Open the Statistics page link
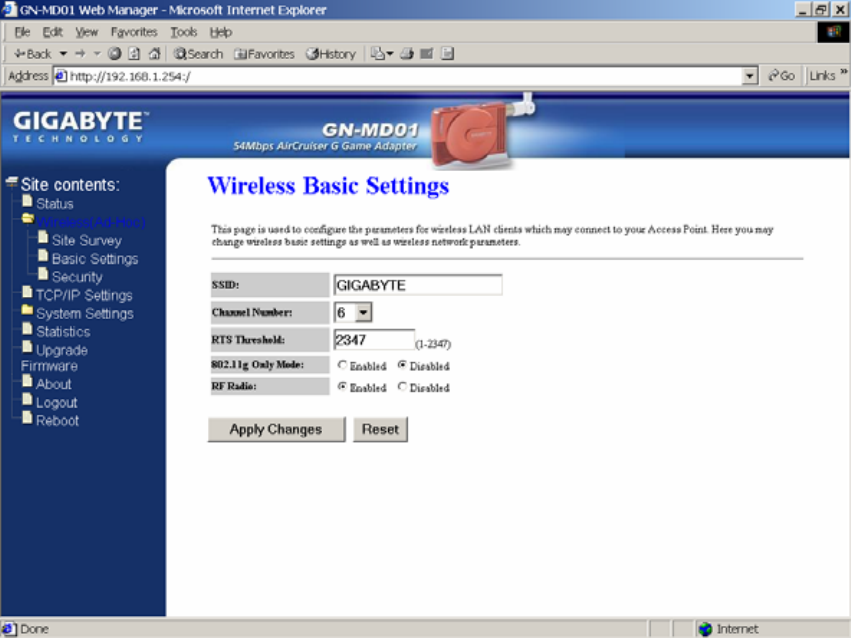Image resolution: width=851 pixels, height=638 pixels. pyautogui.click(x=63, y=331)
